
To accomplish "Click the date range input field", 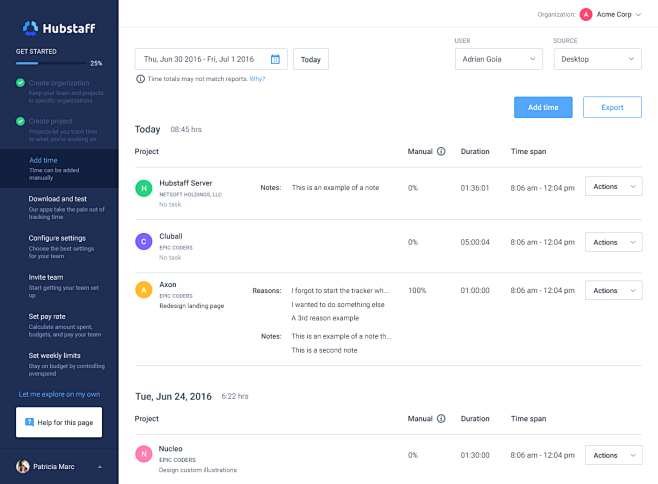I will coord(211,59).
